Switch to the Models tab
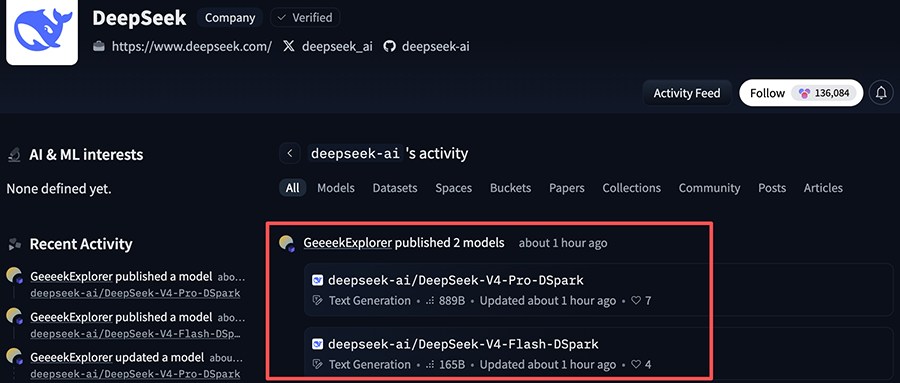The image size is (900, 383). 336,188
